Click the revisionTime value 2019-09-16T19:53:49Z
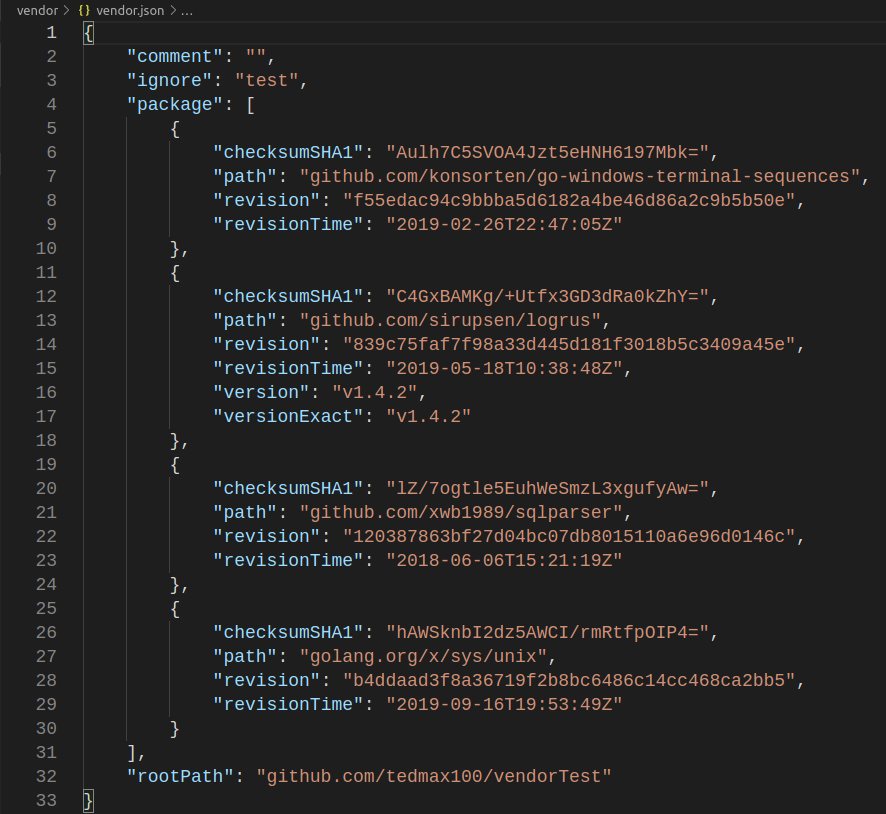This screenshot has height=814, width=886. 504,704
